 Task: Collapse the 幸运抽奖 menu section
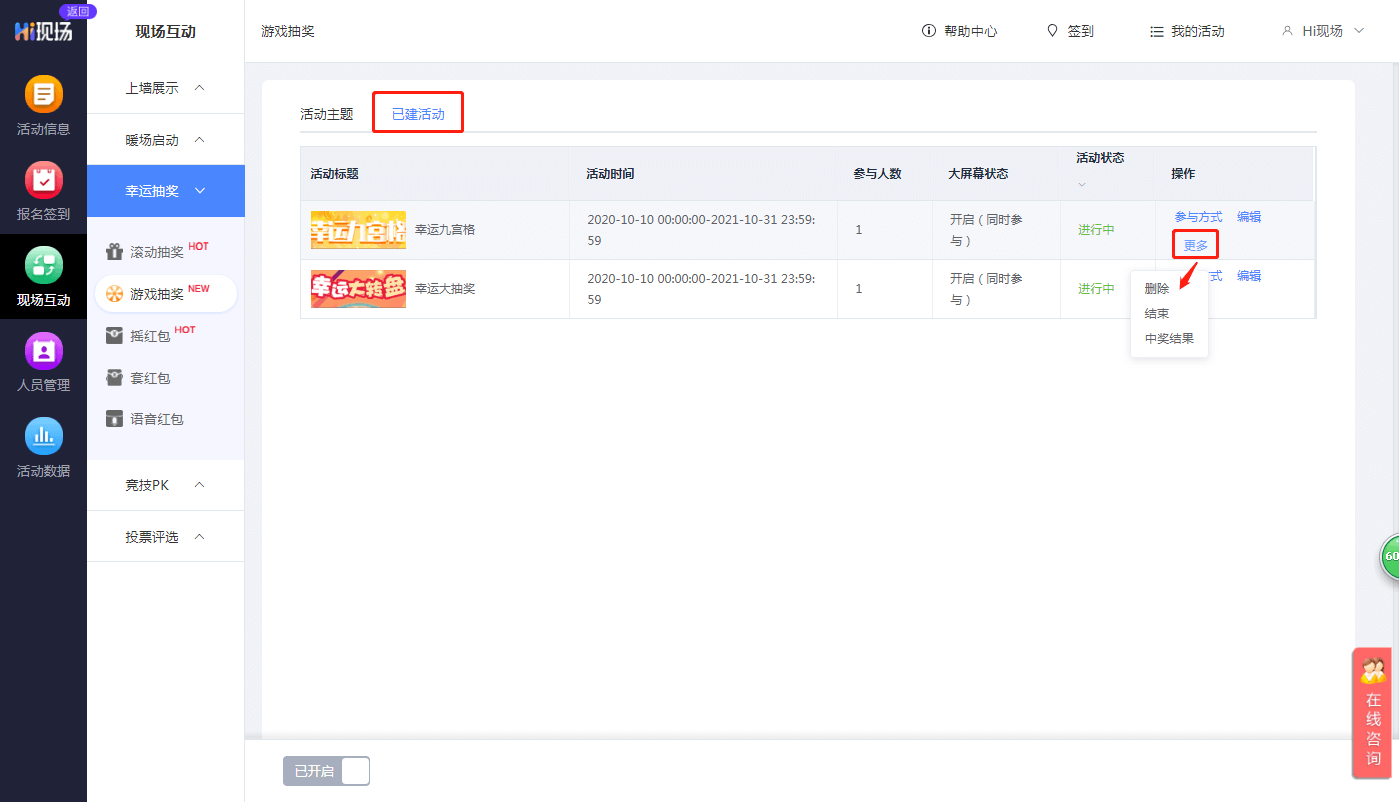coord(165,191)
